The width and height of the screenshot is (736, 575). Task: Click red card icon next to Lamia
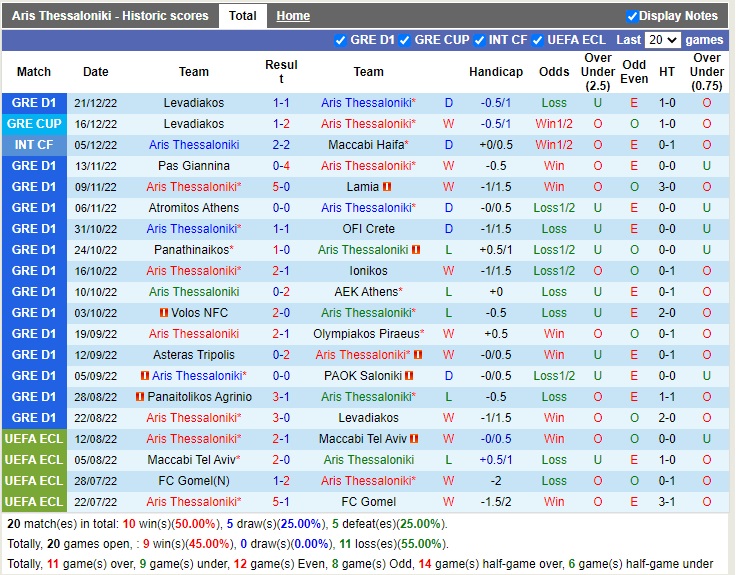[387, 187]
